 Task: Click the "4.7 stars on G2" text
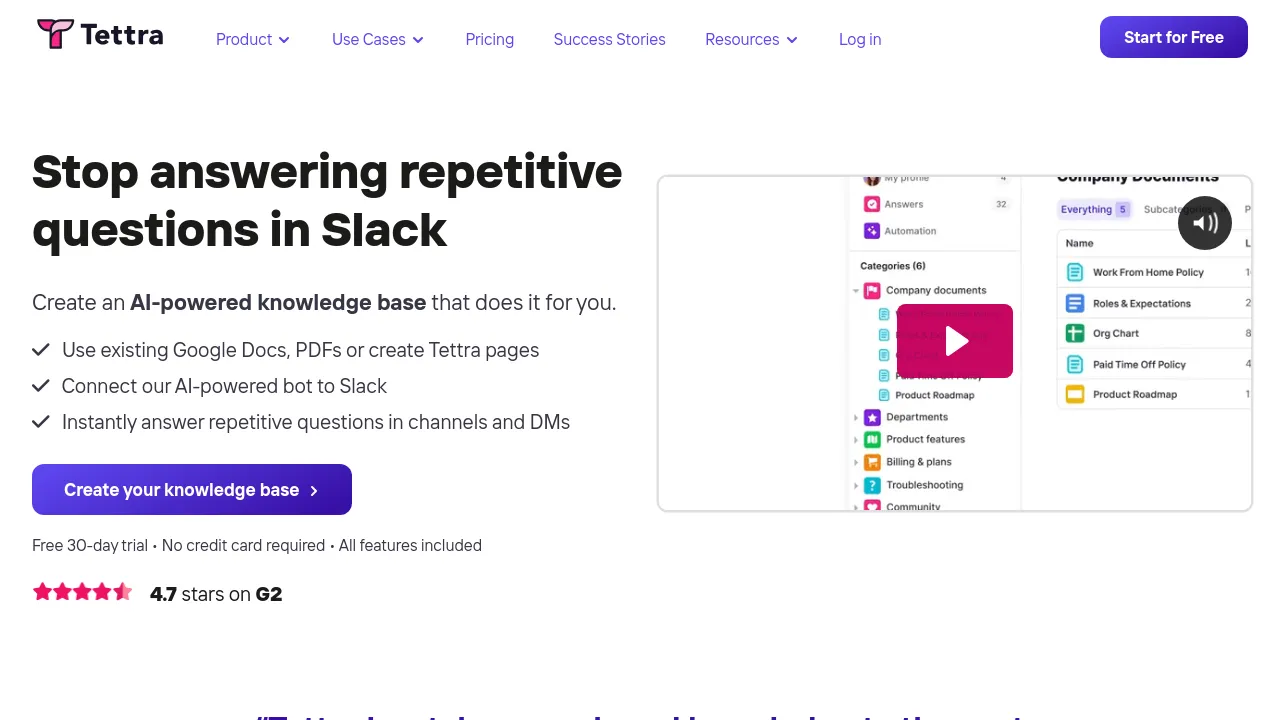coord(216,594)
